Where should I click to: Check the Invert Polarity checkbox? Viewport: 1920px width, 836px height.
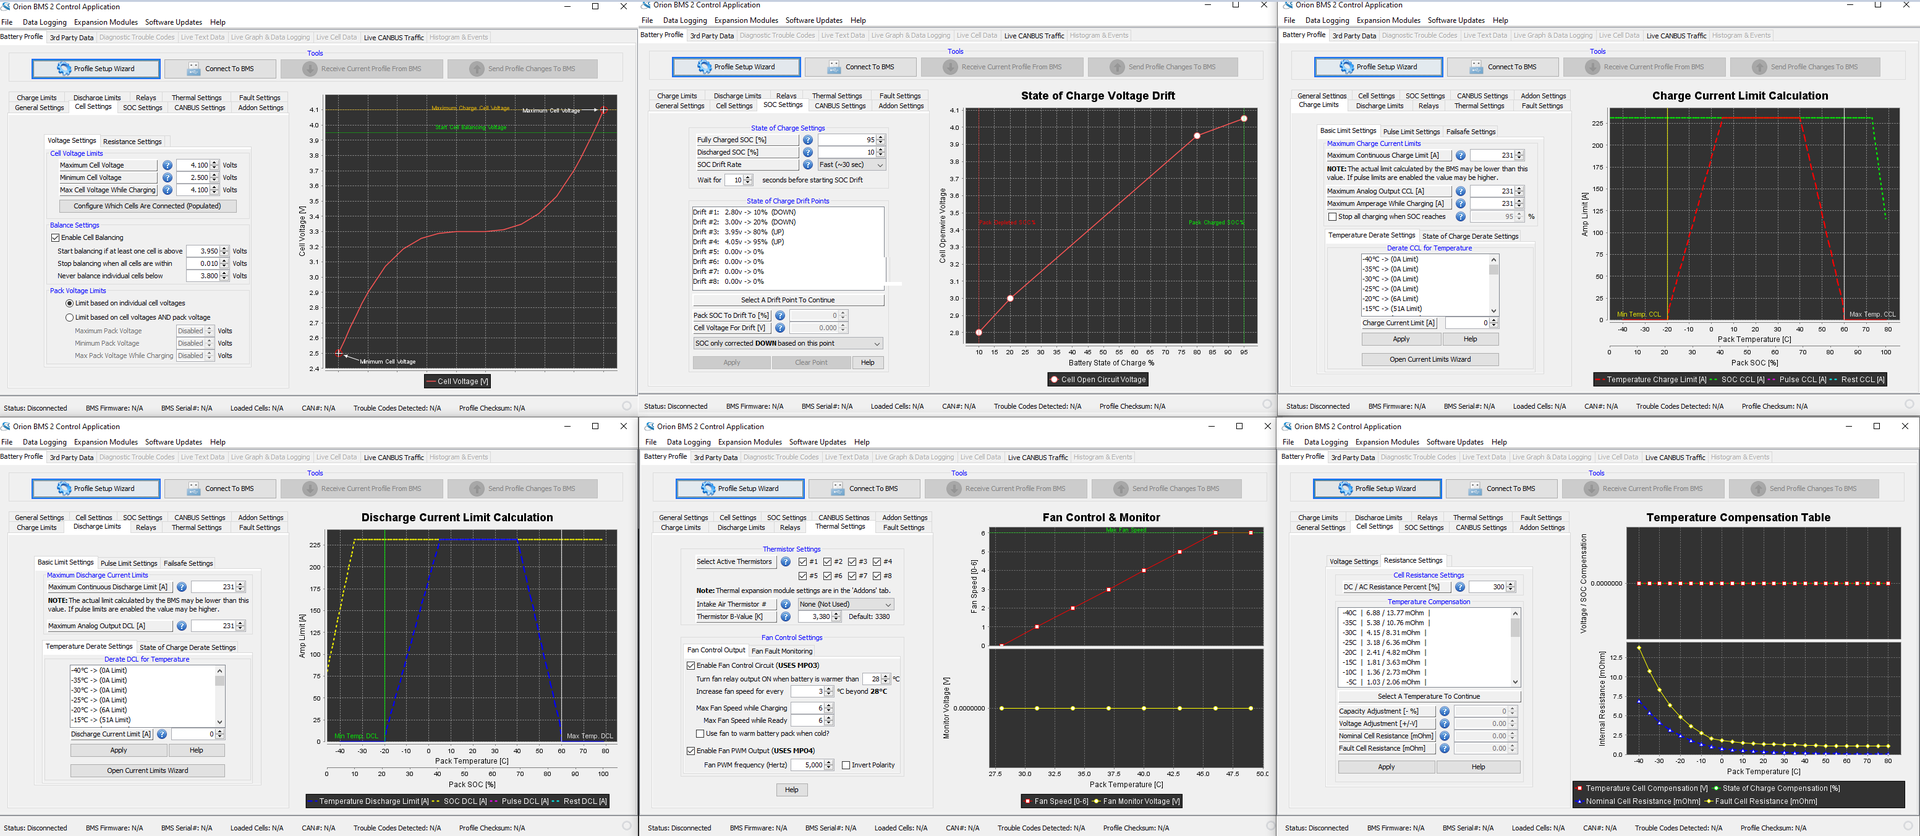(x=846, y=765)
